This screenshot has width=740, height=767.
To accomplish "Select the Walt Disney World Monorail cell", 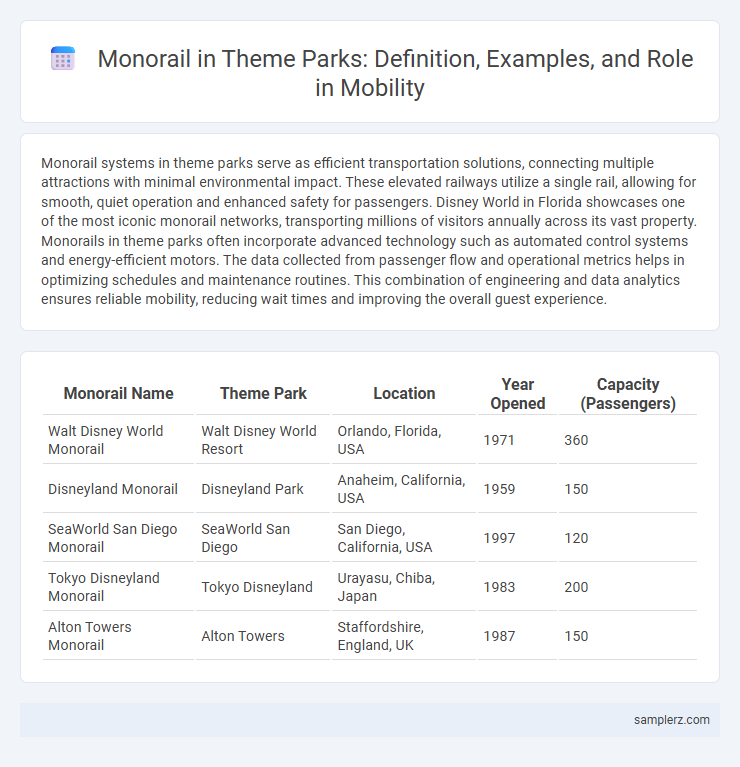I will click(118, 440).
